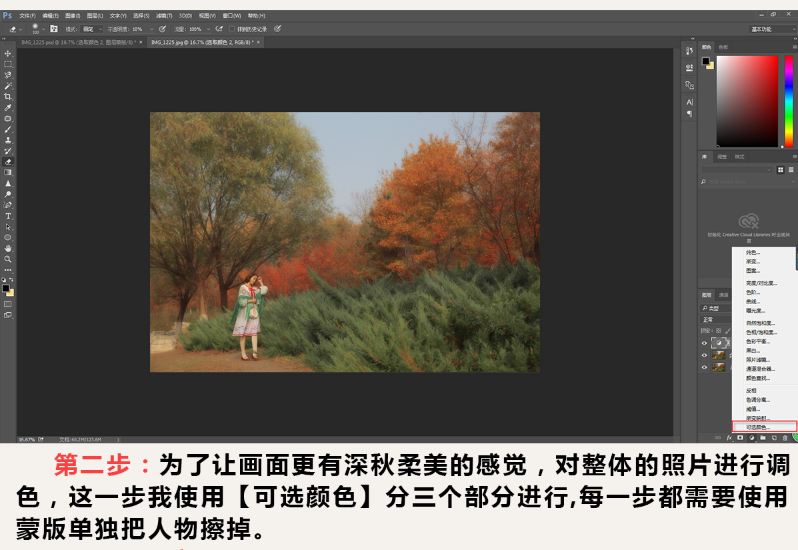Select the Clone Stamp tool
Screen dimensions: 798x550
pos(8,140)
